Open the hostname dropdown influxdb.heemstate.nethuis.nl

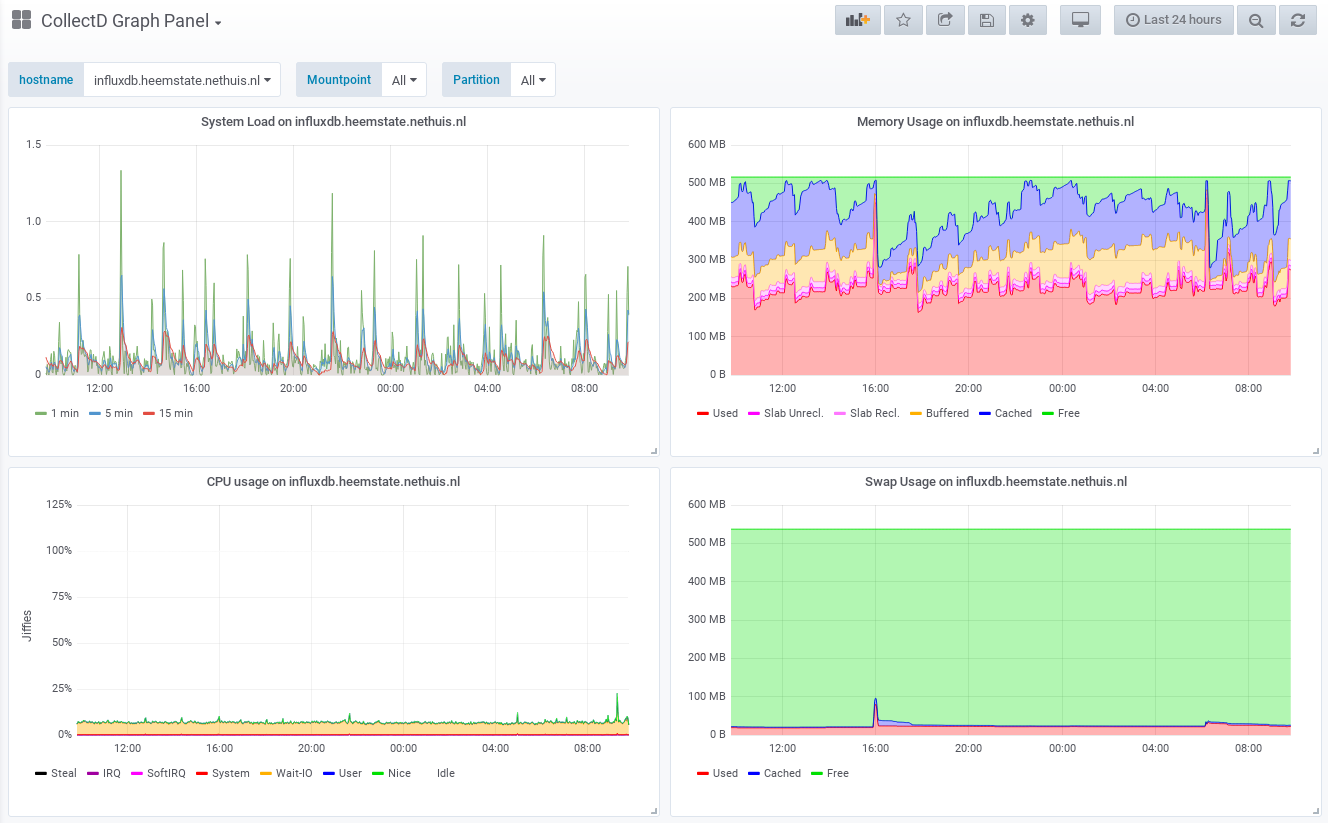[182, 80]
